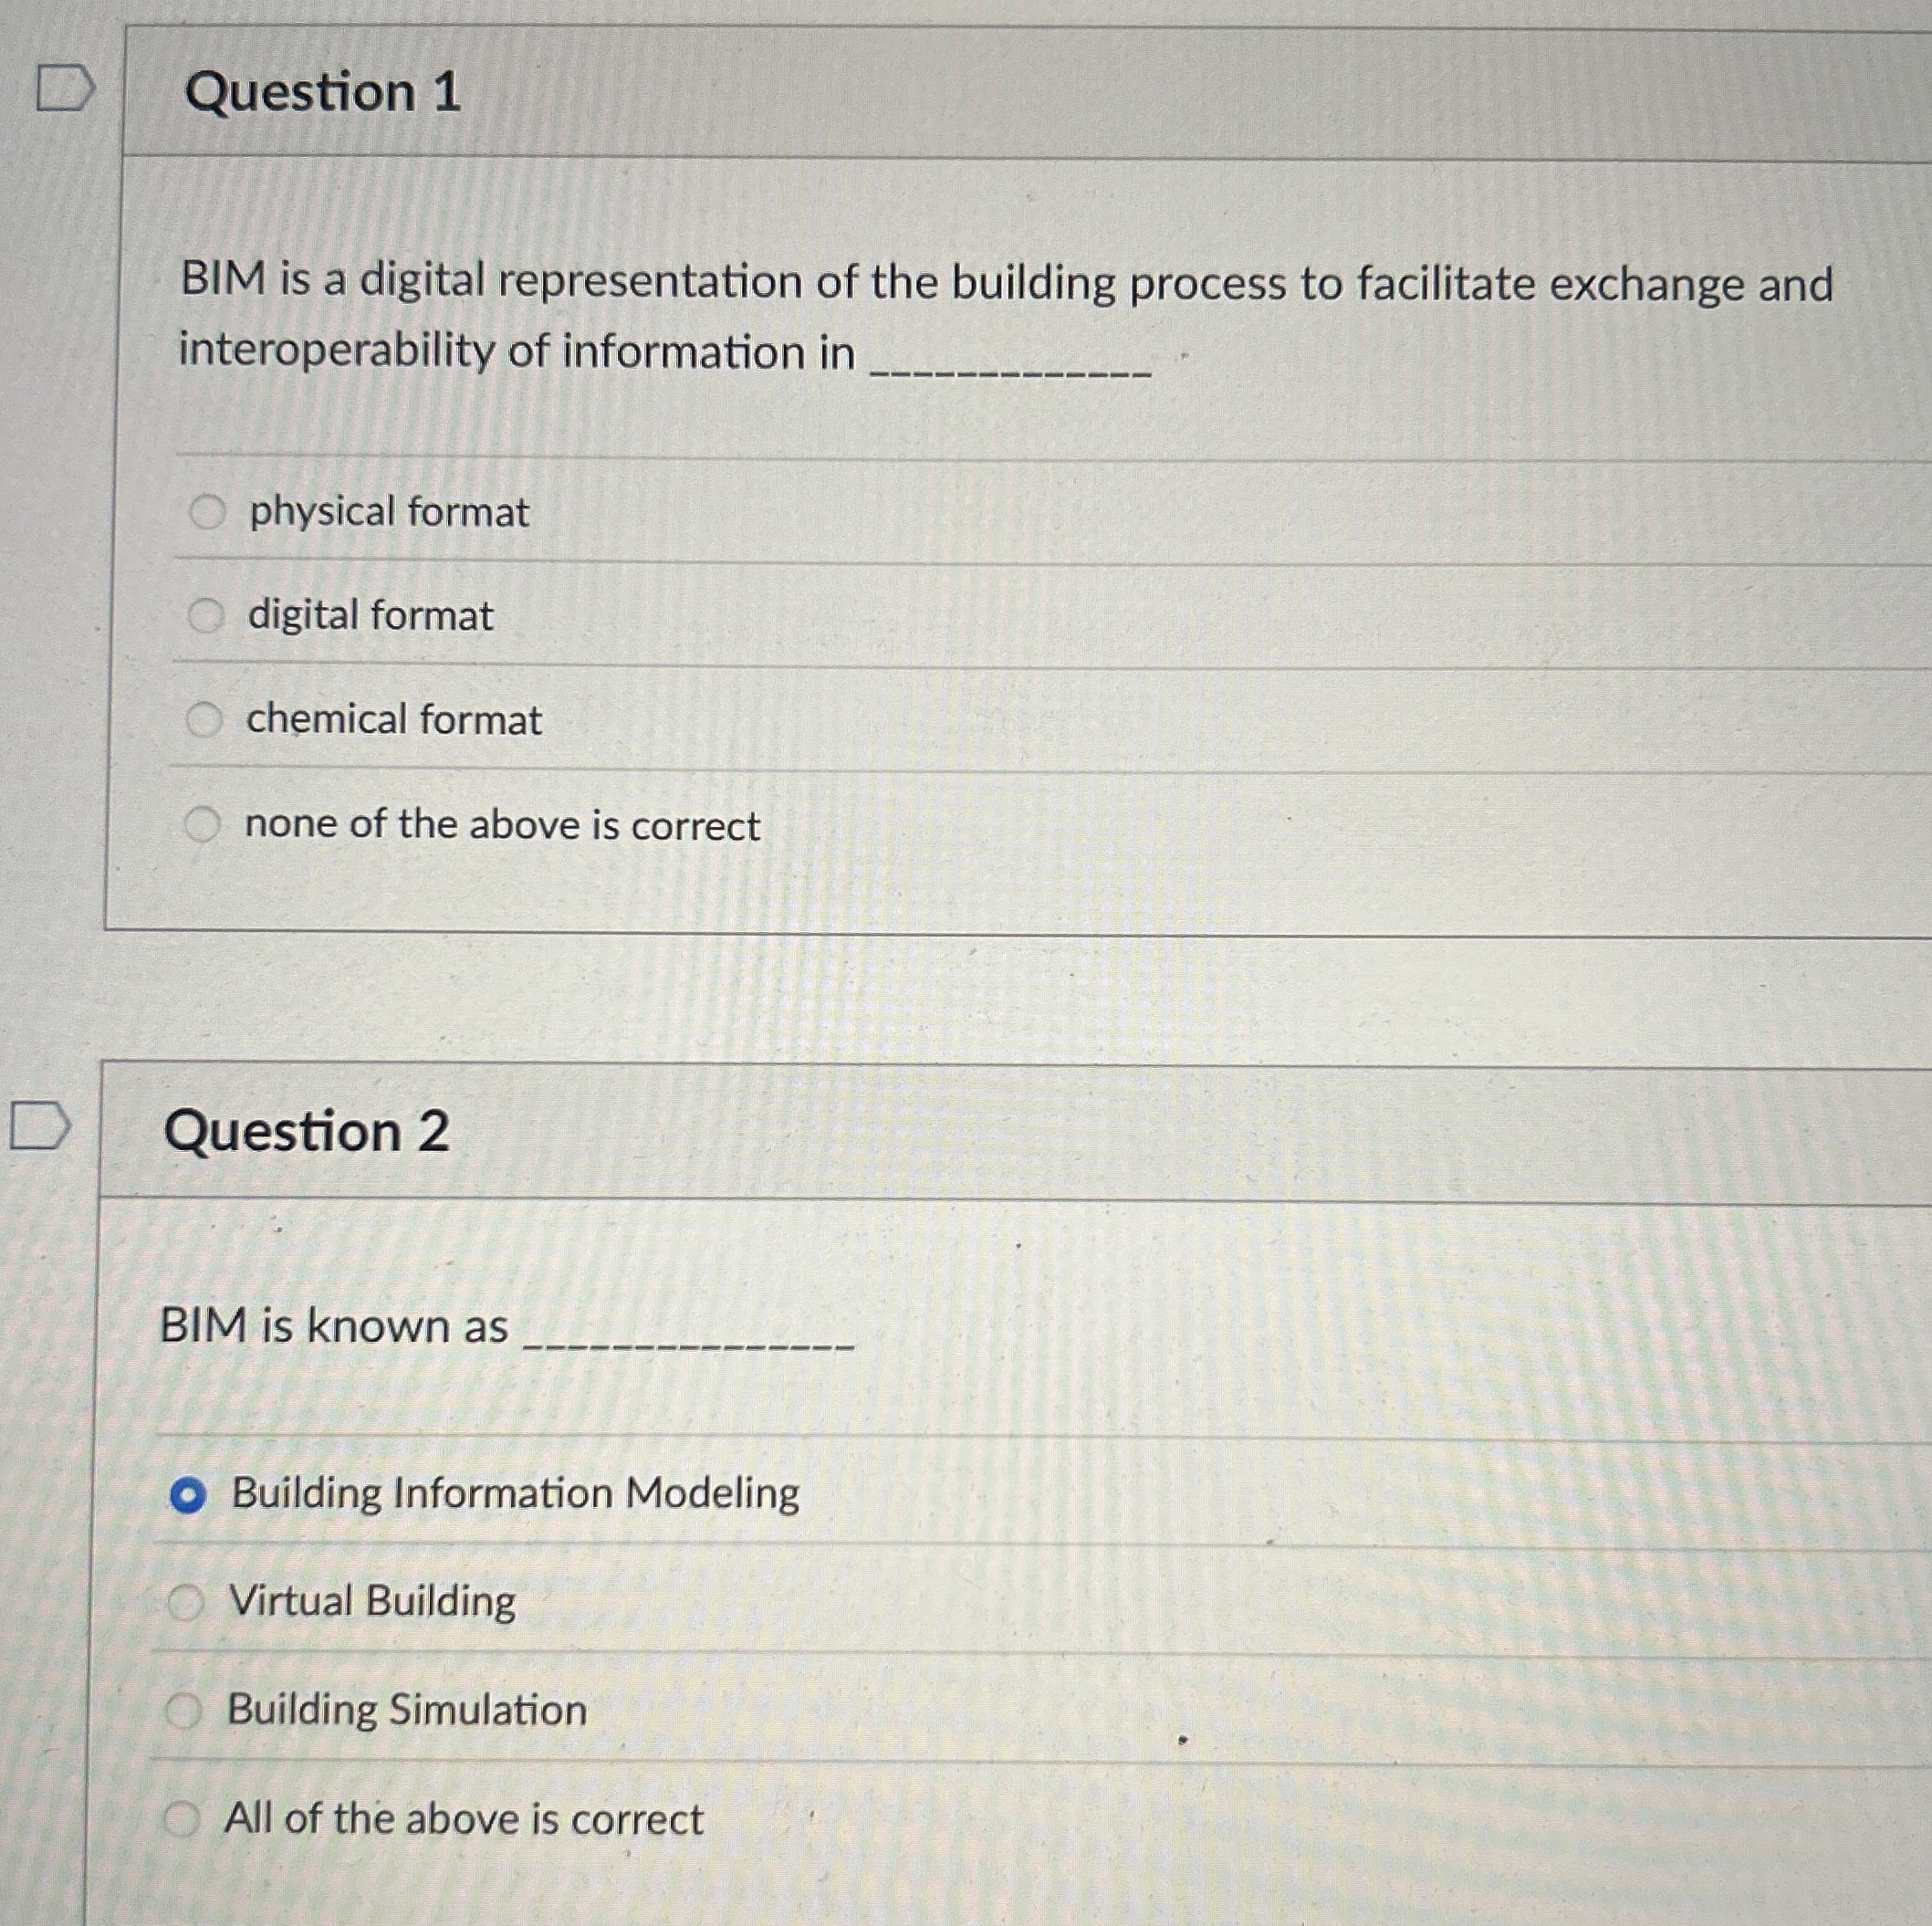This screenshot has height=1926, width=1932.
Task: Select the "Virtual Building" answer option
Action: (x=185, y=1601)
